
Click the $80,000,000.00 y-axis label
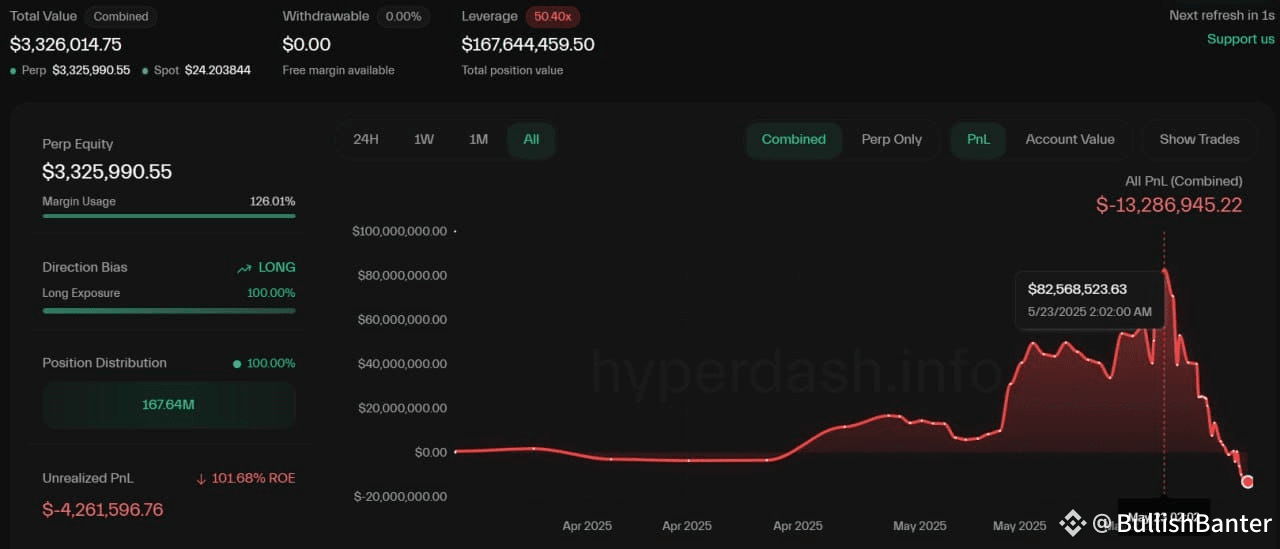click(x=402, y=275)
